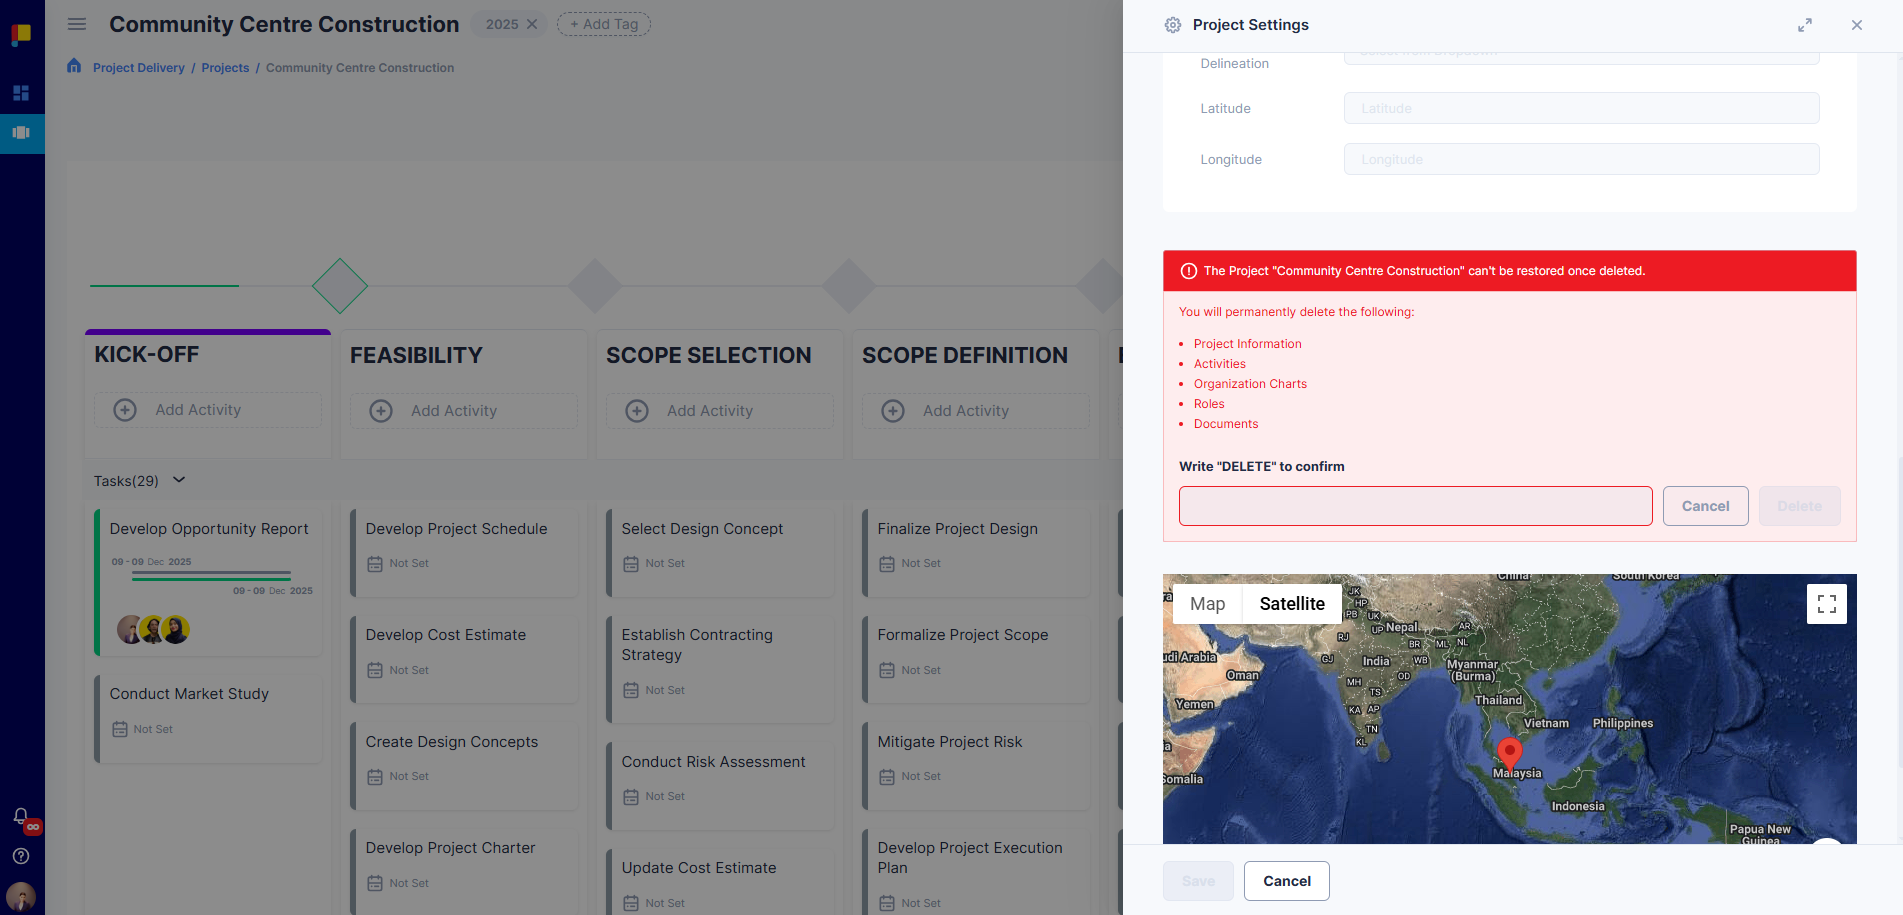Click the home icon in breadcrumb
1903x915 pixels.
(74, 66)
